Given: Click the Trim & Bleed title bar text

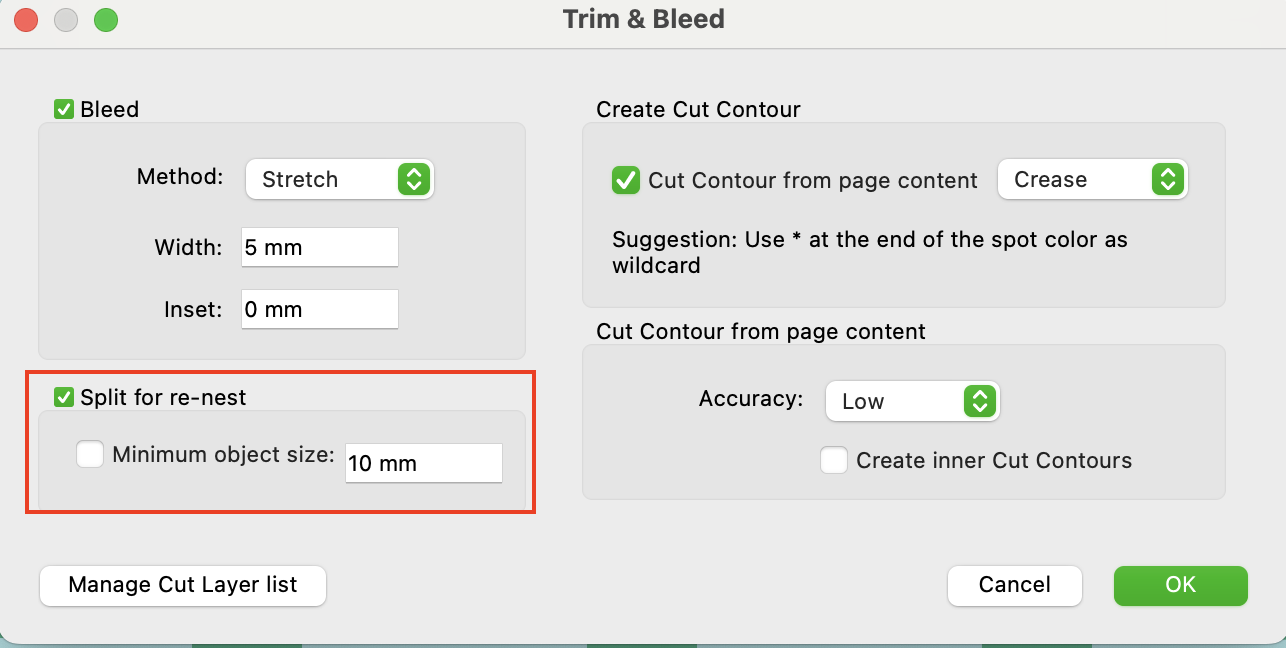Looking at the screenshot, I should [x=643, y=19].
